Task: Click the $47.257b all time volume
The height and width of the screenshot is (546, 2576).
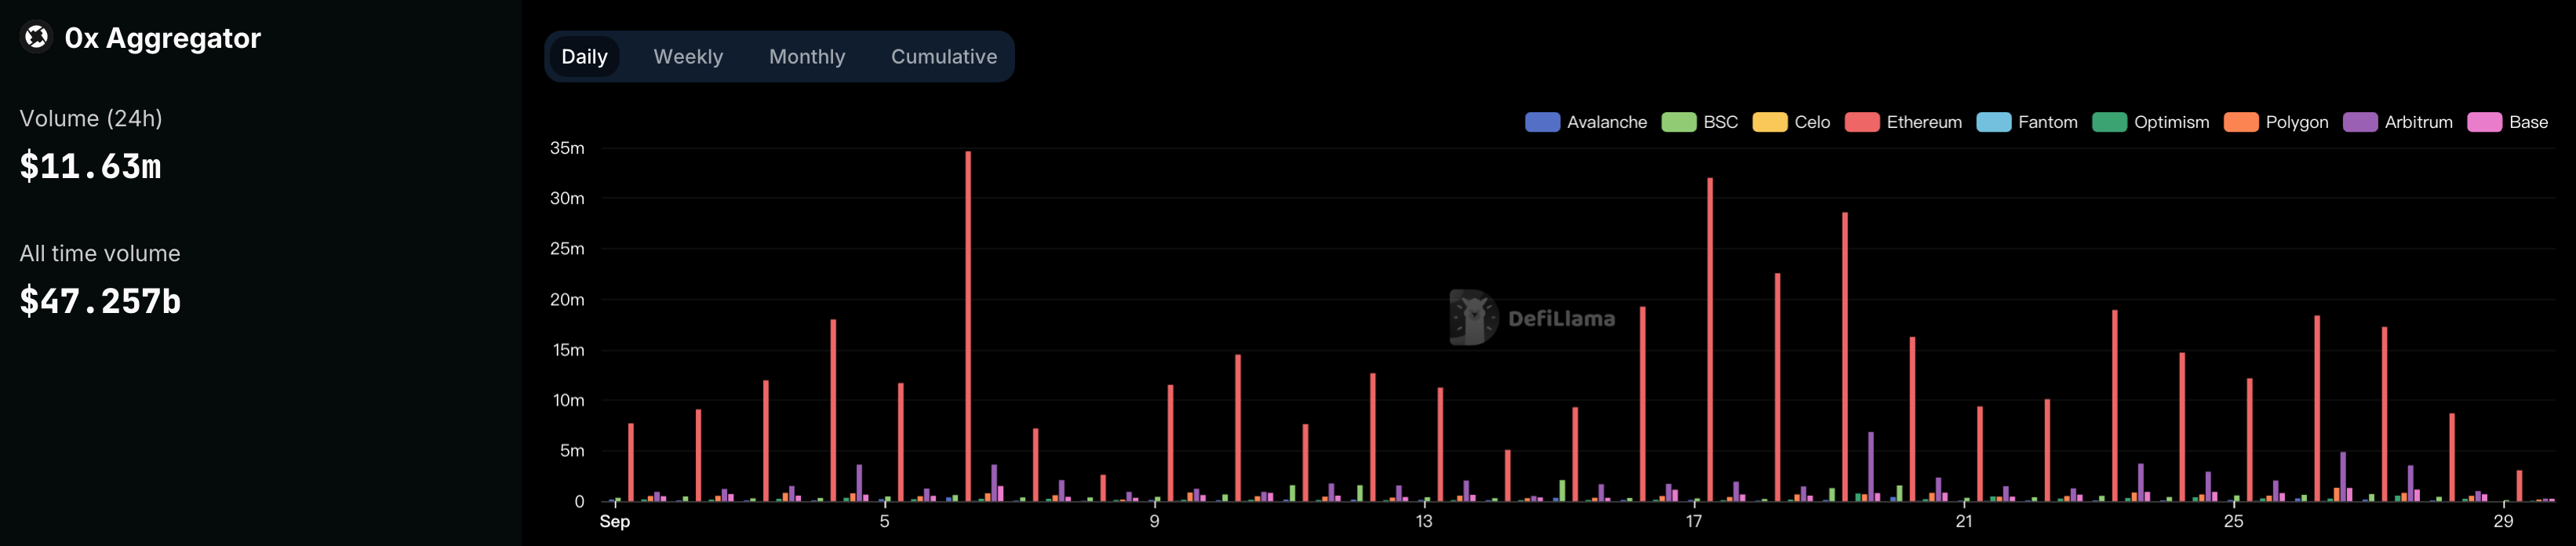Action: tap(100, 301)
